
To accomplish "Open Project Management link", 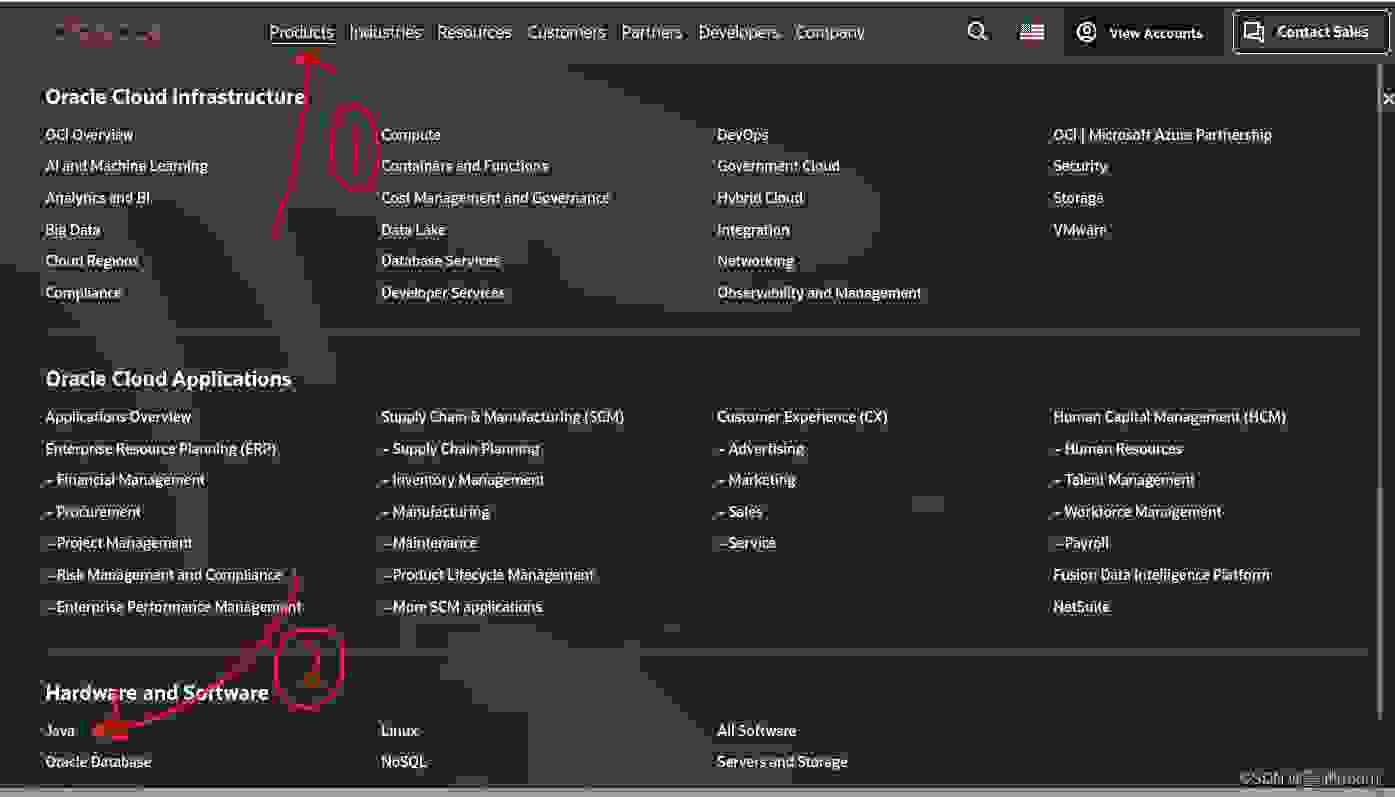I will (119, 543).
